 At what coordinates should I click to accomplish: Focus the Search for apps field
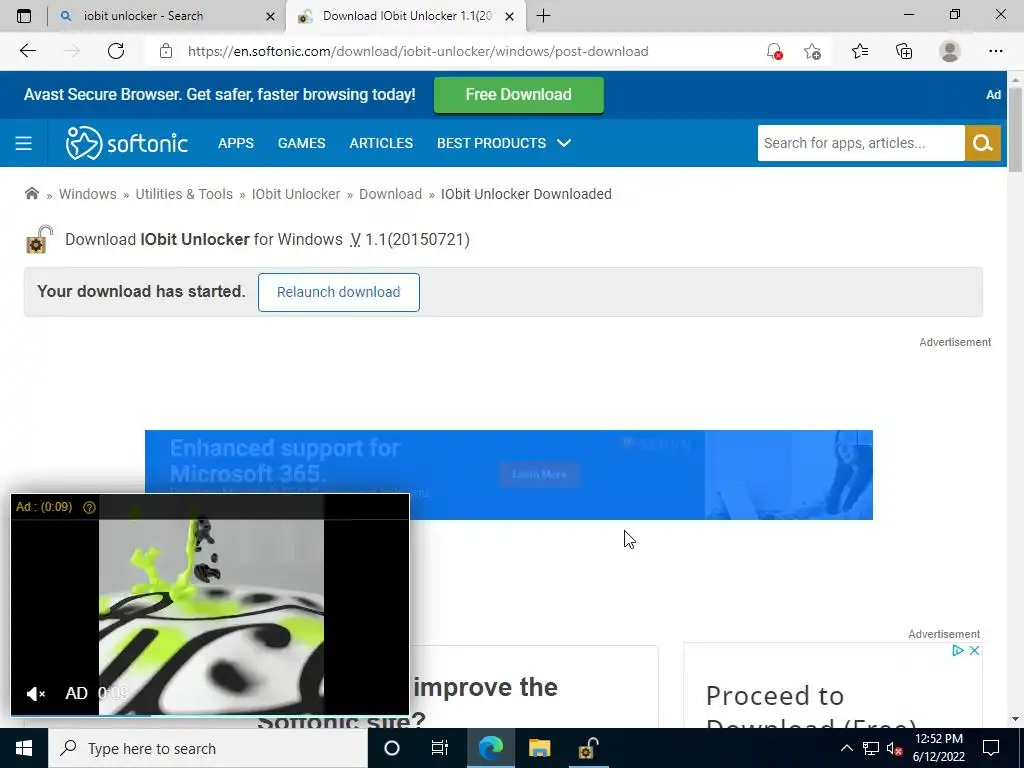coord(861,143)
